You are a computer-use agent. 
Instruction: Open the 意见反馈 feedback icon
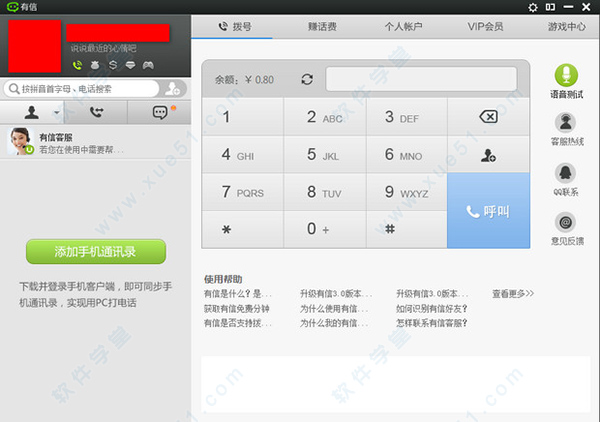tap(567, 228)
